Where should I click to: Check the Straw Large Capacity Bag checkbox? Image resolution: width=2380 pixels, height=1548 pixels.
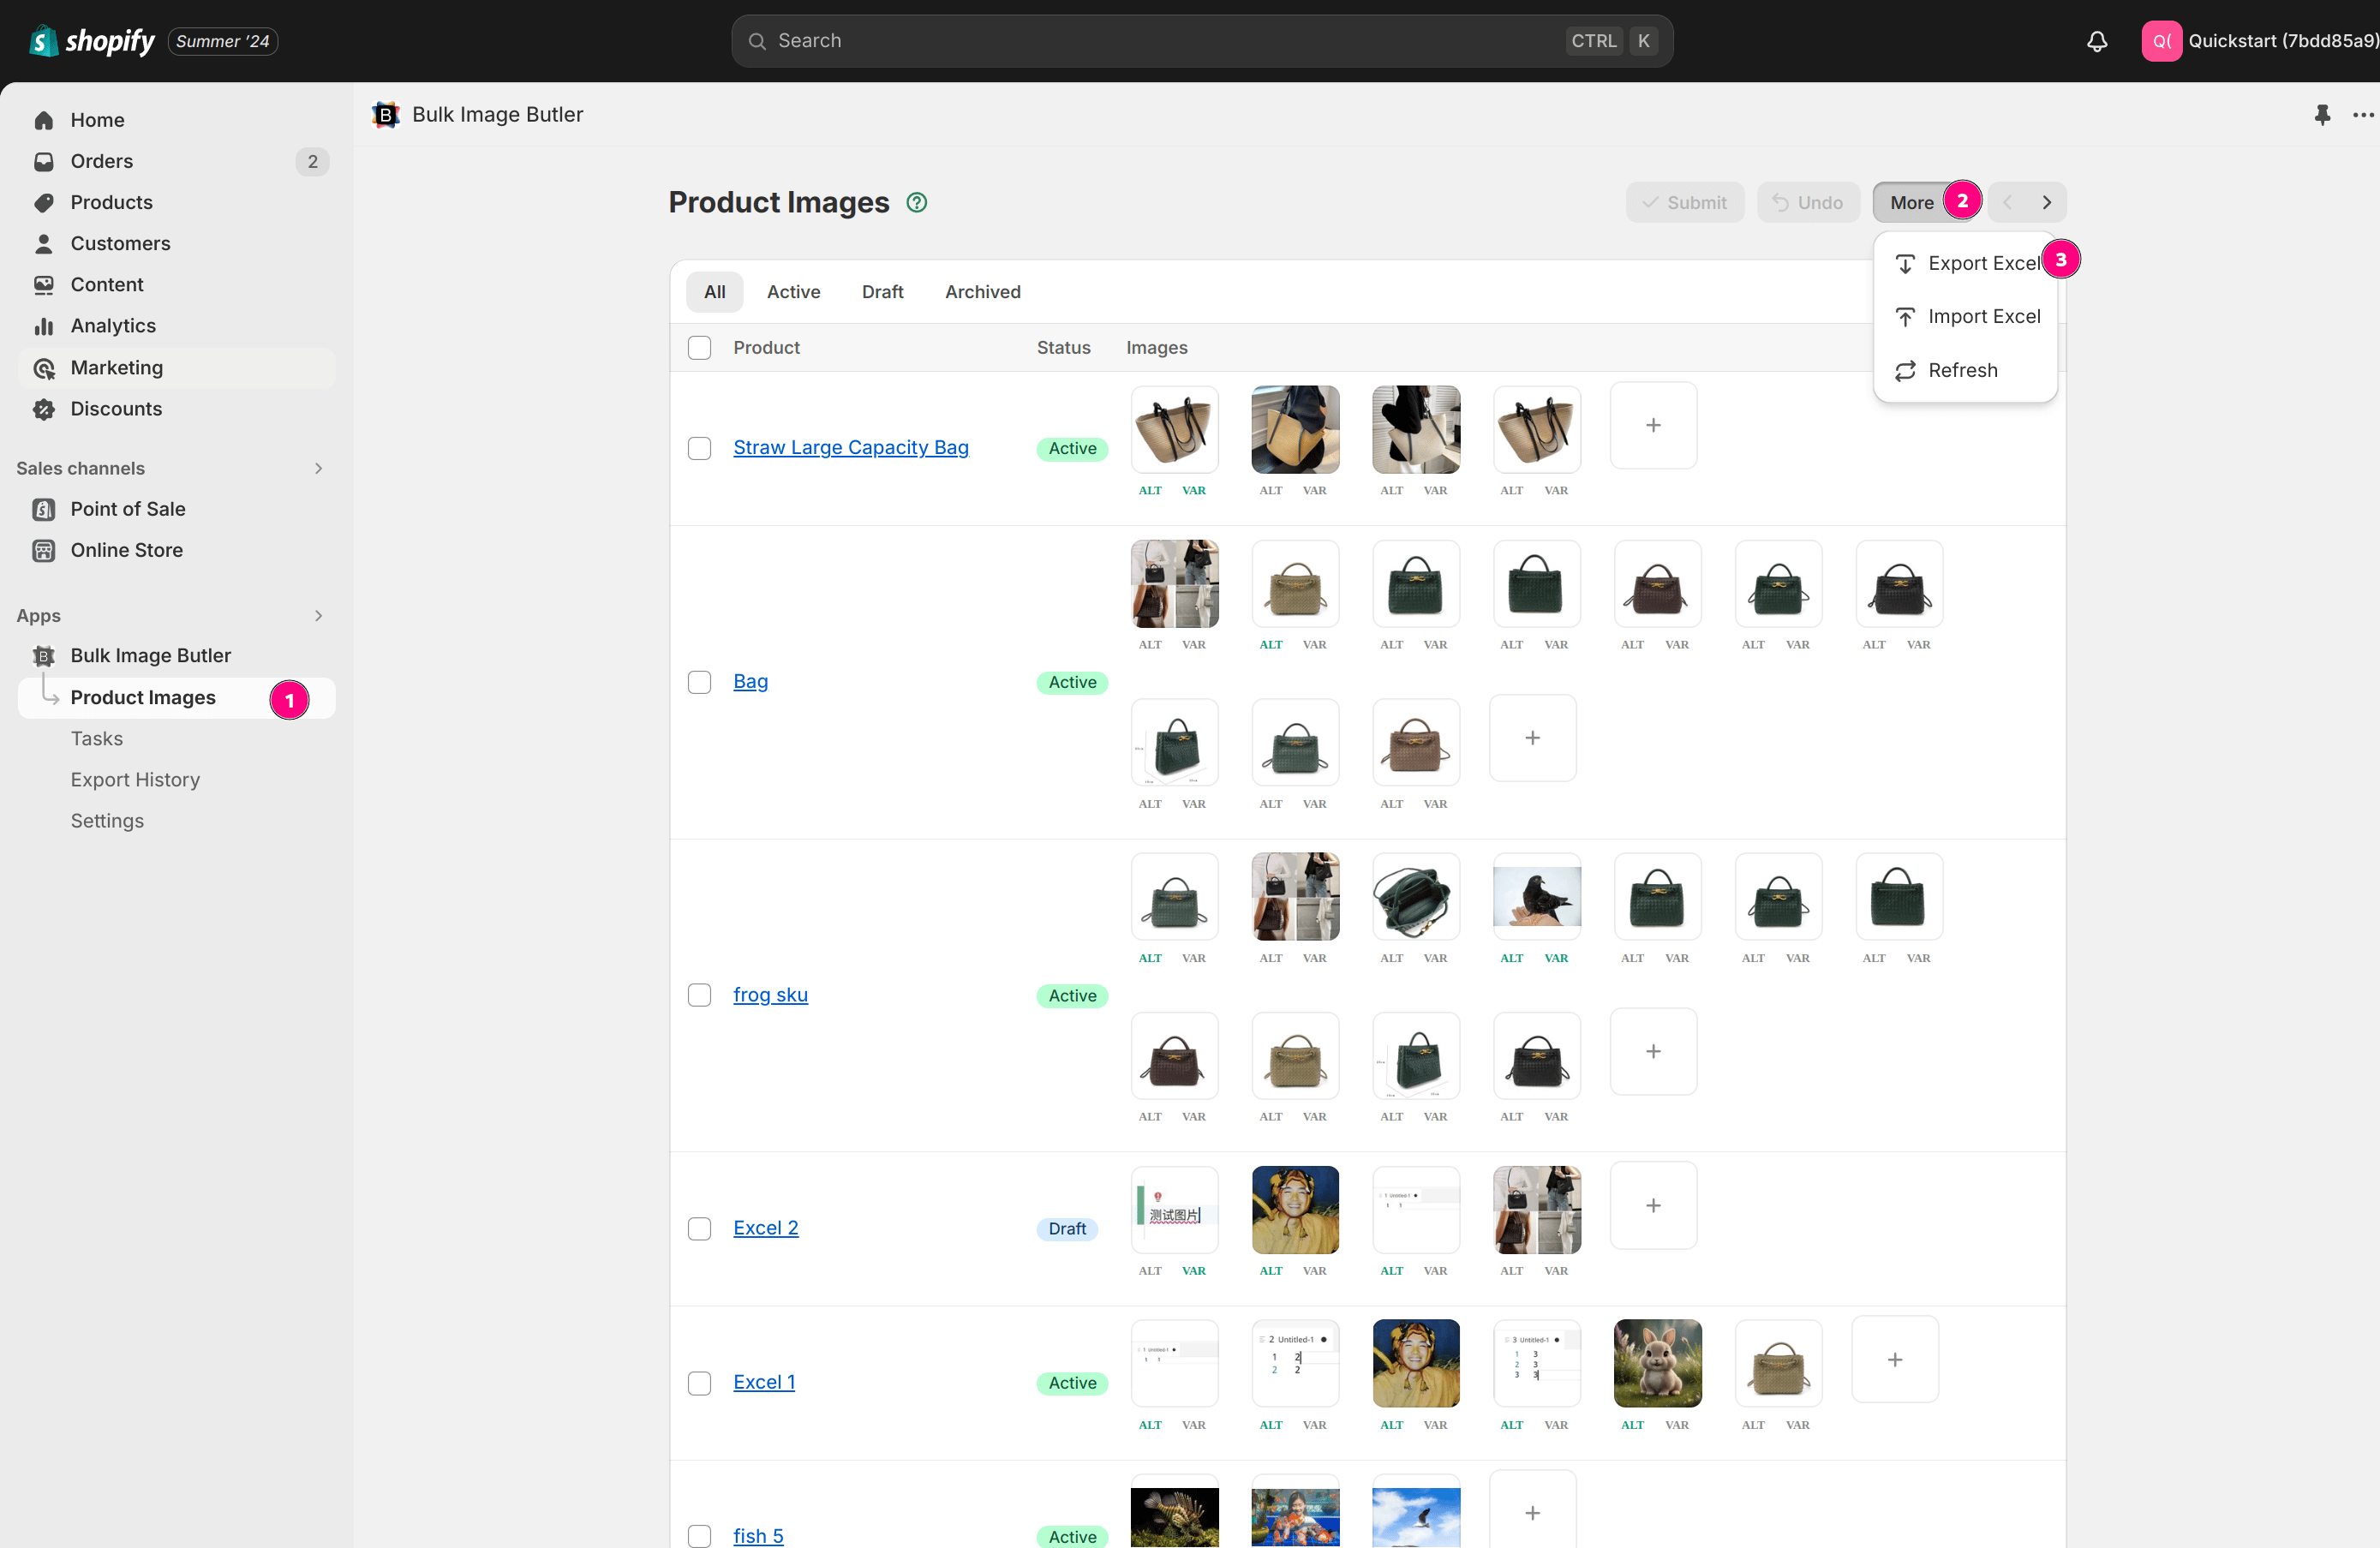(x=699, y=448)
